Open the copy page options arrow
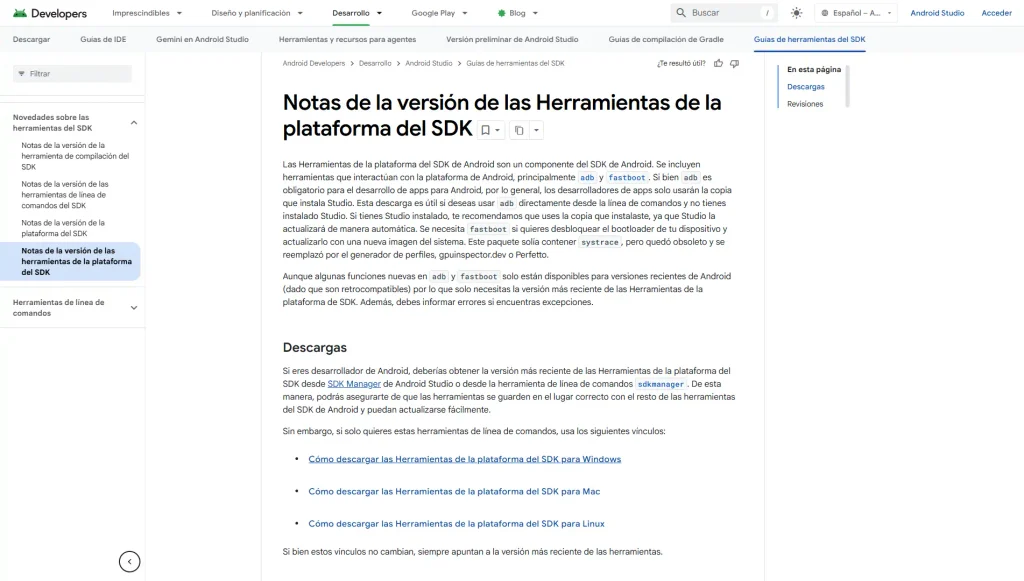The width and height of the screenshot is (1024, 581). 536,130
